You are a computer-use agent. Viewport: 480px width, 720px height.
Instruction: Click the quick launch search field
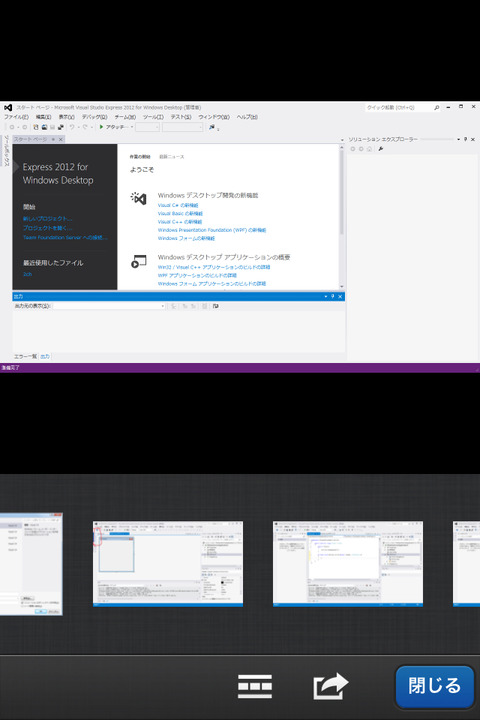pyautogui.click(x=398, y=107)
